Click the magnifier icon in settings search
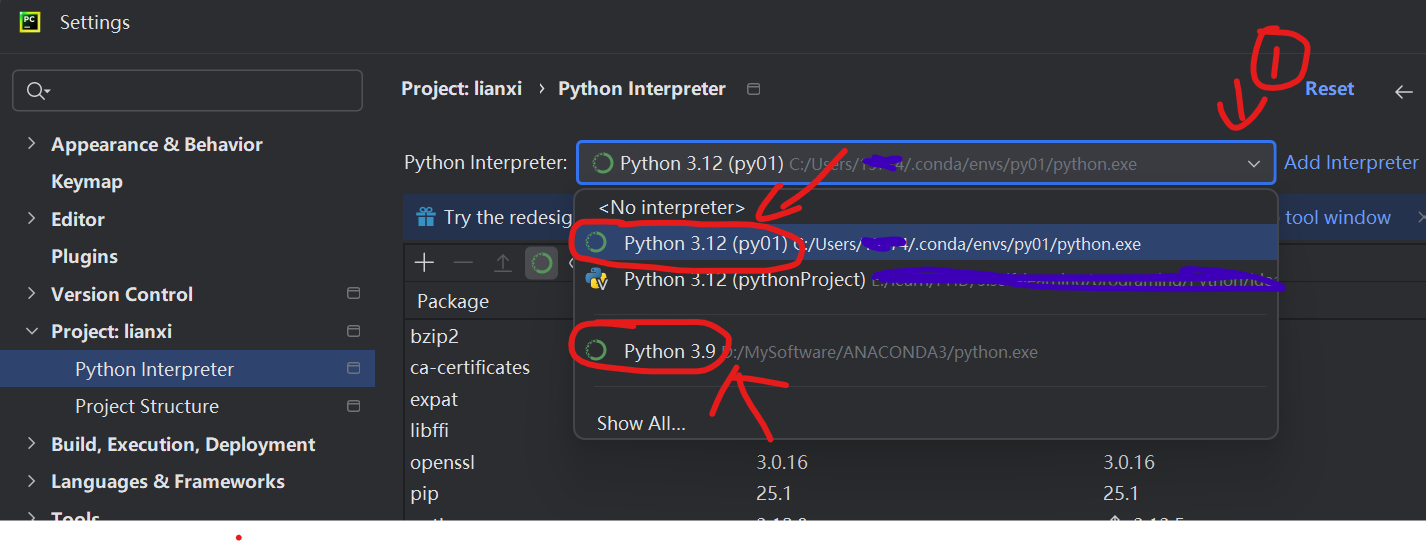Screen dimensions: 1426x541 tap(36, 91)
